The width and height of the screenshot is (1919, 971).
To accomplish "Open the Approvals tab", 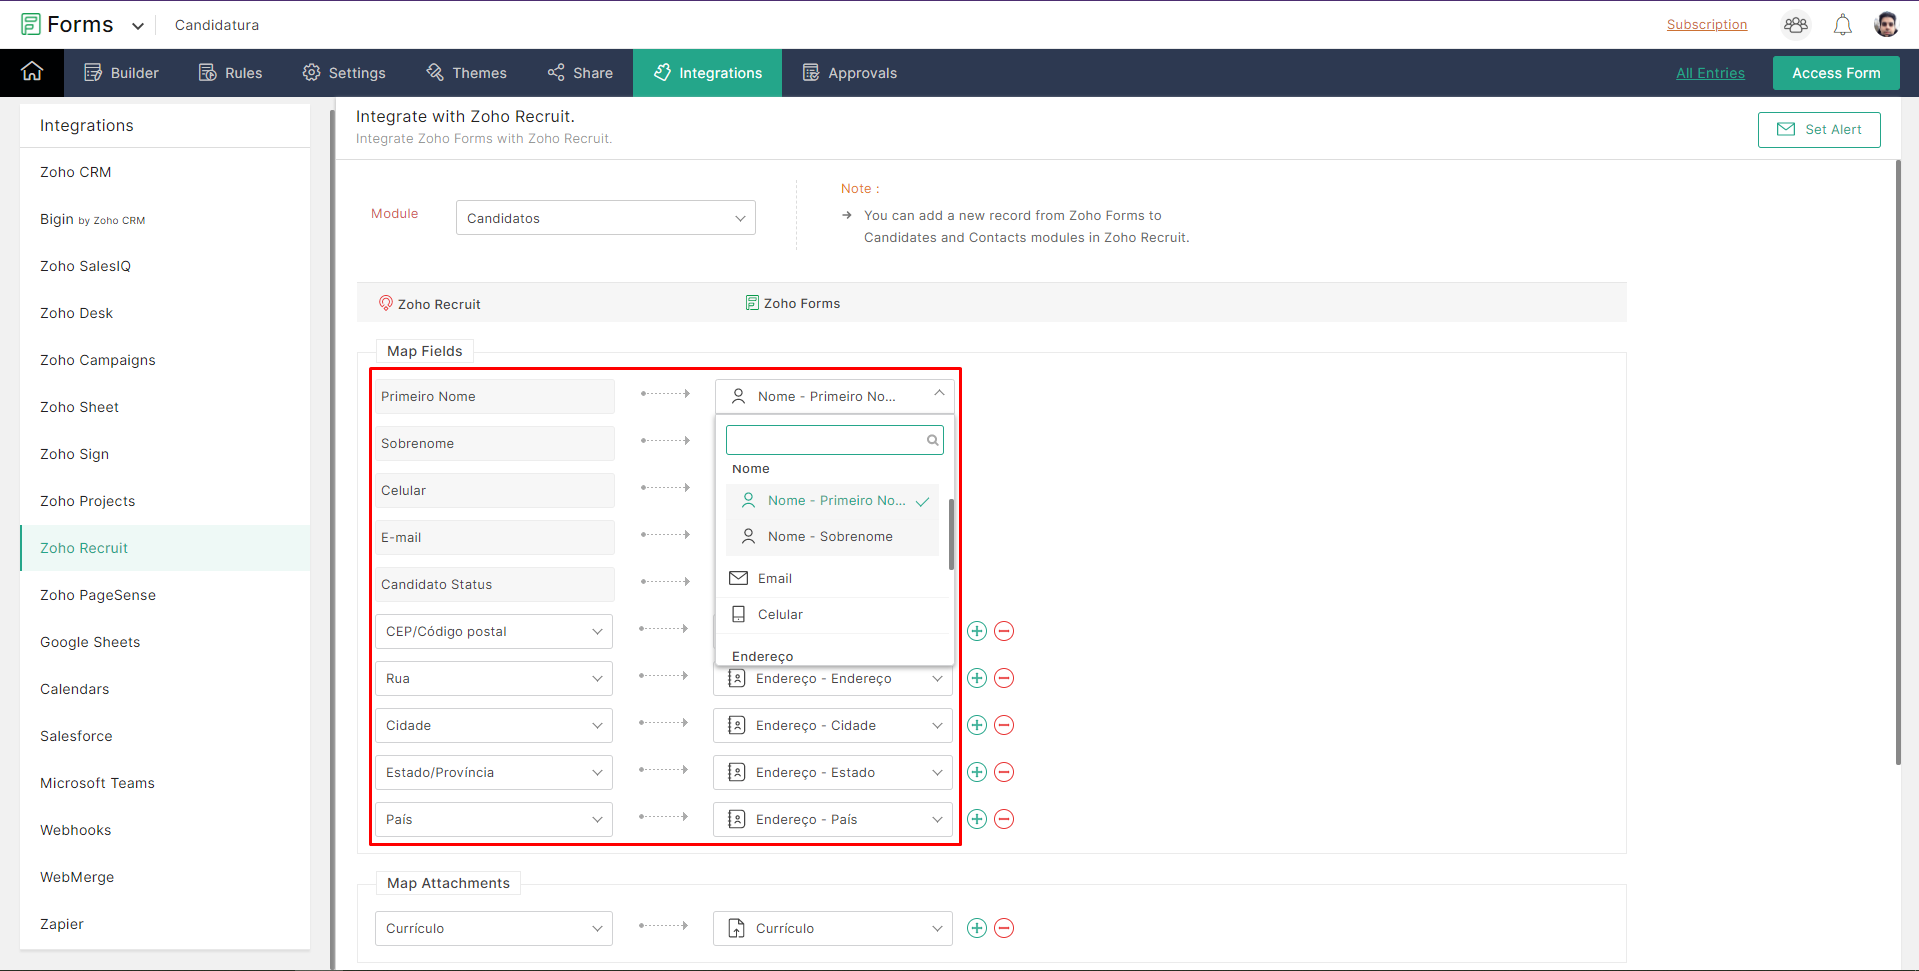I will tap(849, 73).
